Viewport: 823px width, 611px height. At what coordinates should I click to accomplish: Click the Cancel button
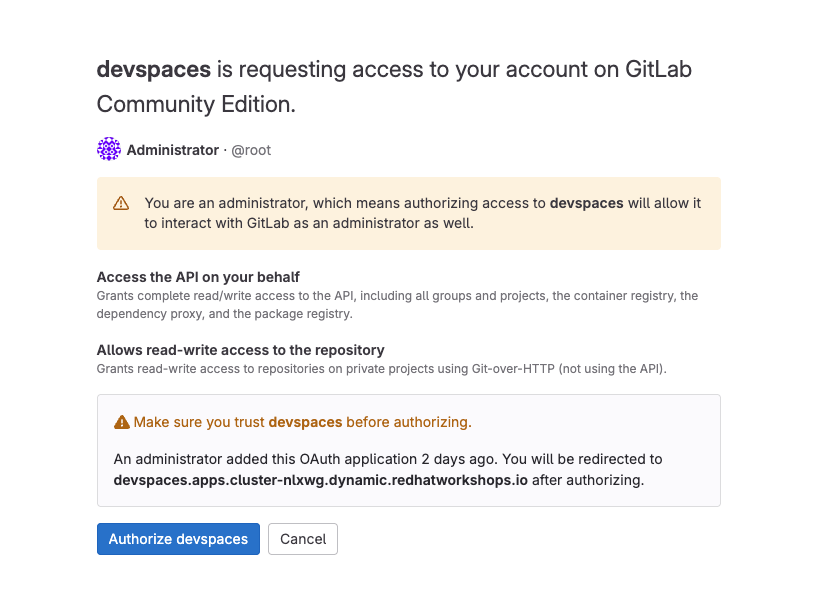tap(302, 538)
